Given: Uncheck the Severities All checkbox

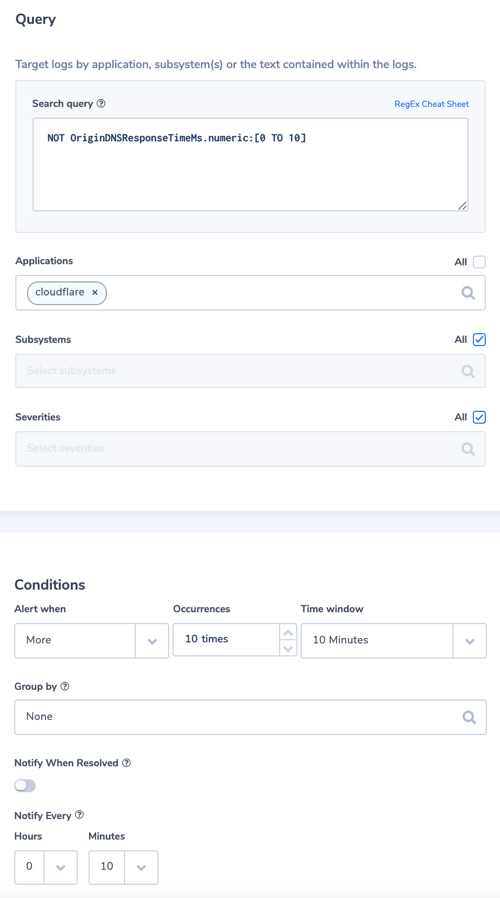Looking at the screenshot, I should [x=479, y=418].
